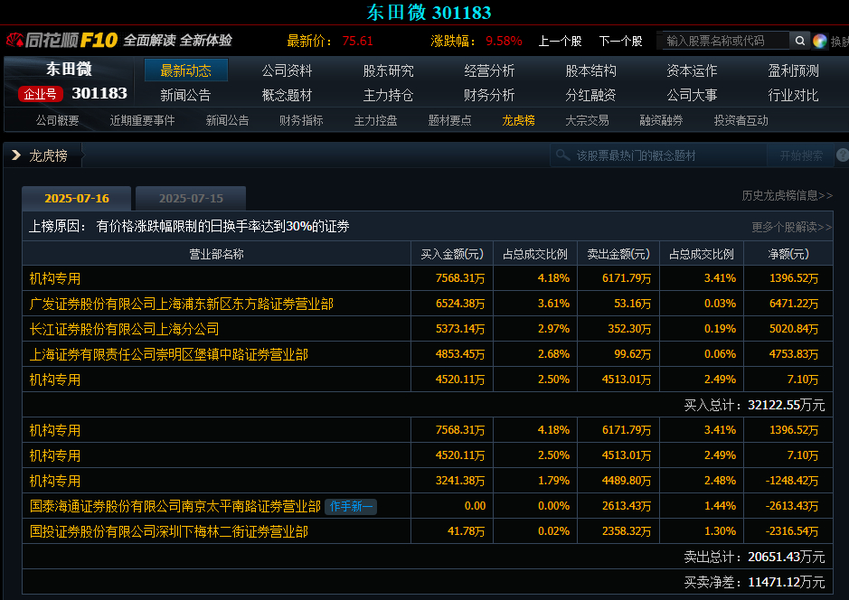Switch to 主力控盘 sub-tab
Viewport: 849px width, 600px height.
click(376, 120)
